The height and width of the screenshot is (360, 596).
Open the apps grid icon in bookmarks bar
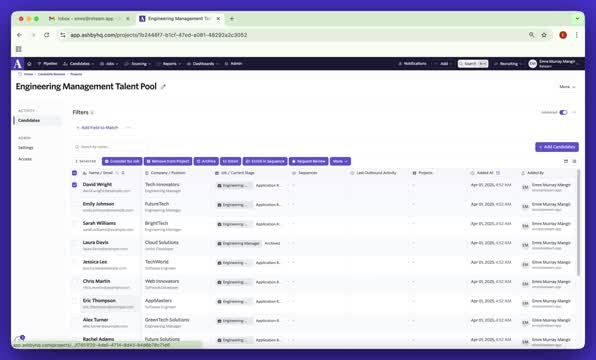click(x=19, y=49)
